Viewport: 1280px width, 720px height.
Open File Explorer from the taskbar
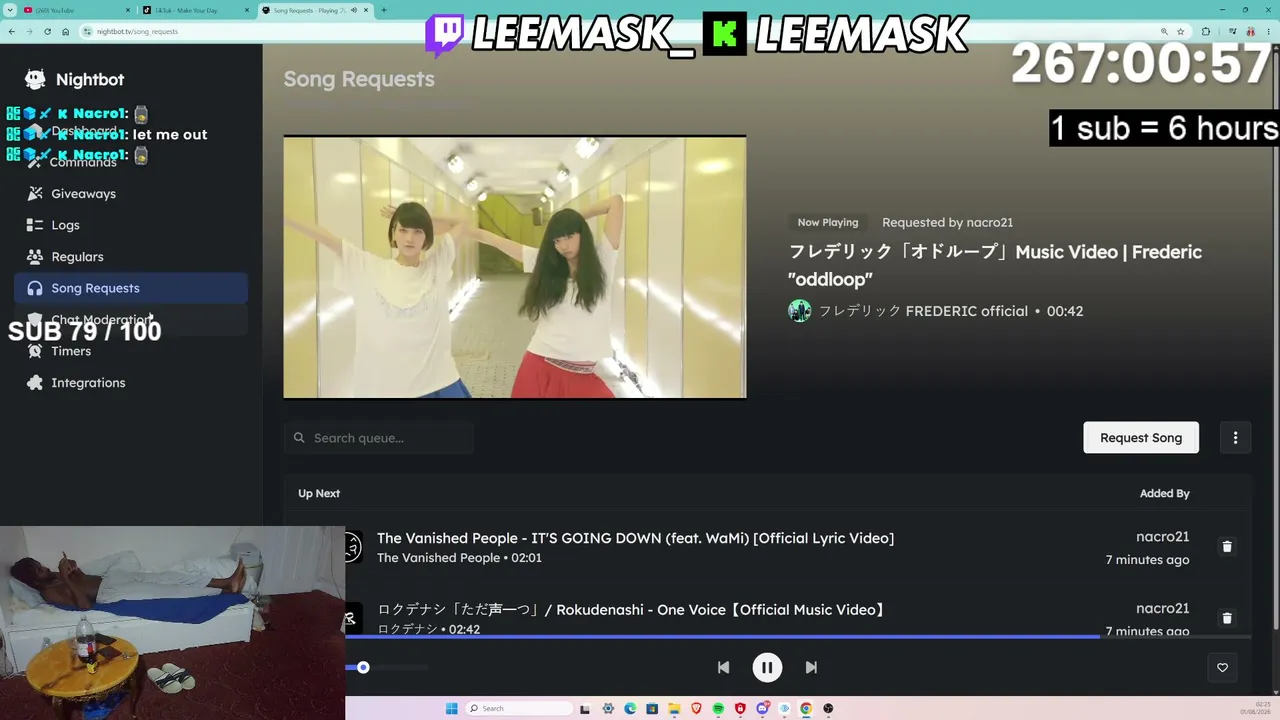point(674,708)
